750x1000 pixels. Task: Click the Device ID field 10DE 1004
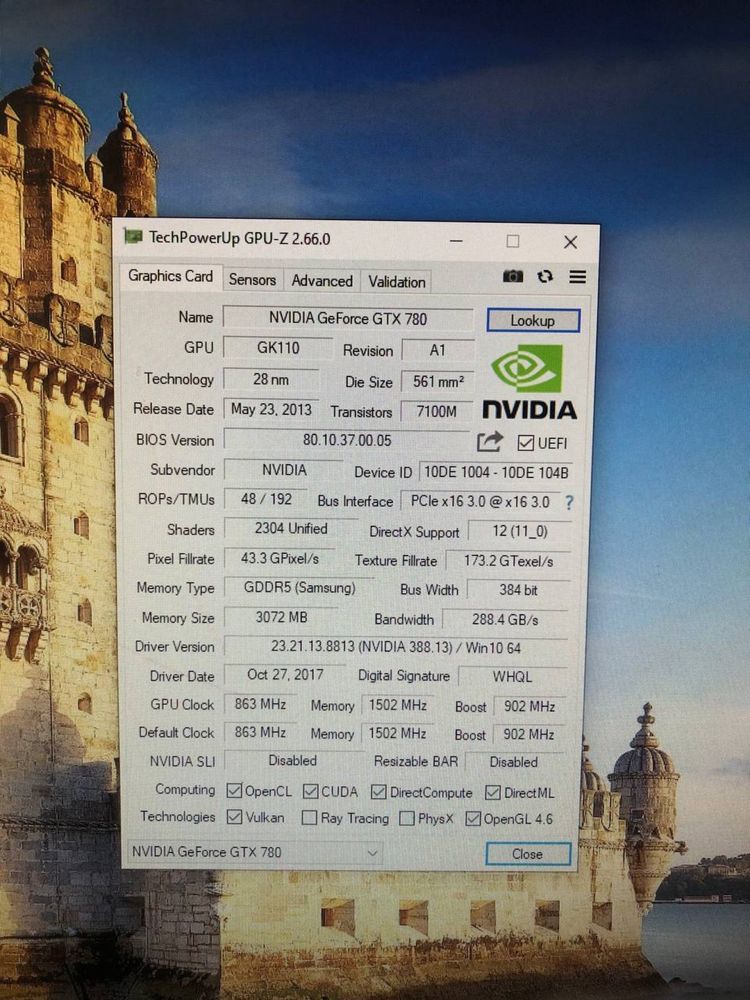[x=496, y=473]
